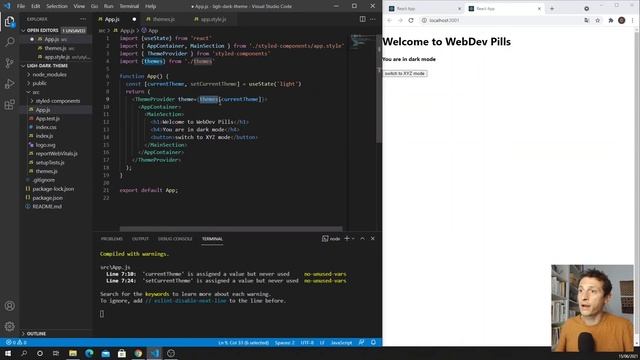Click the editor horizontal scrollbar
Screen dimensions: 640x360
(231, 229)
